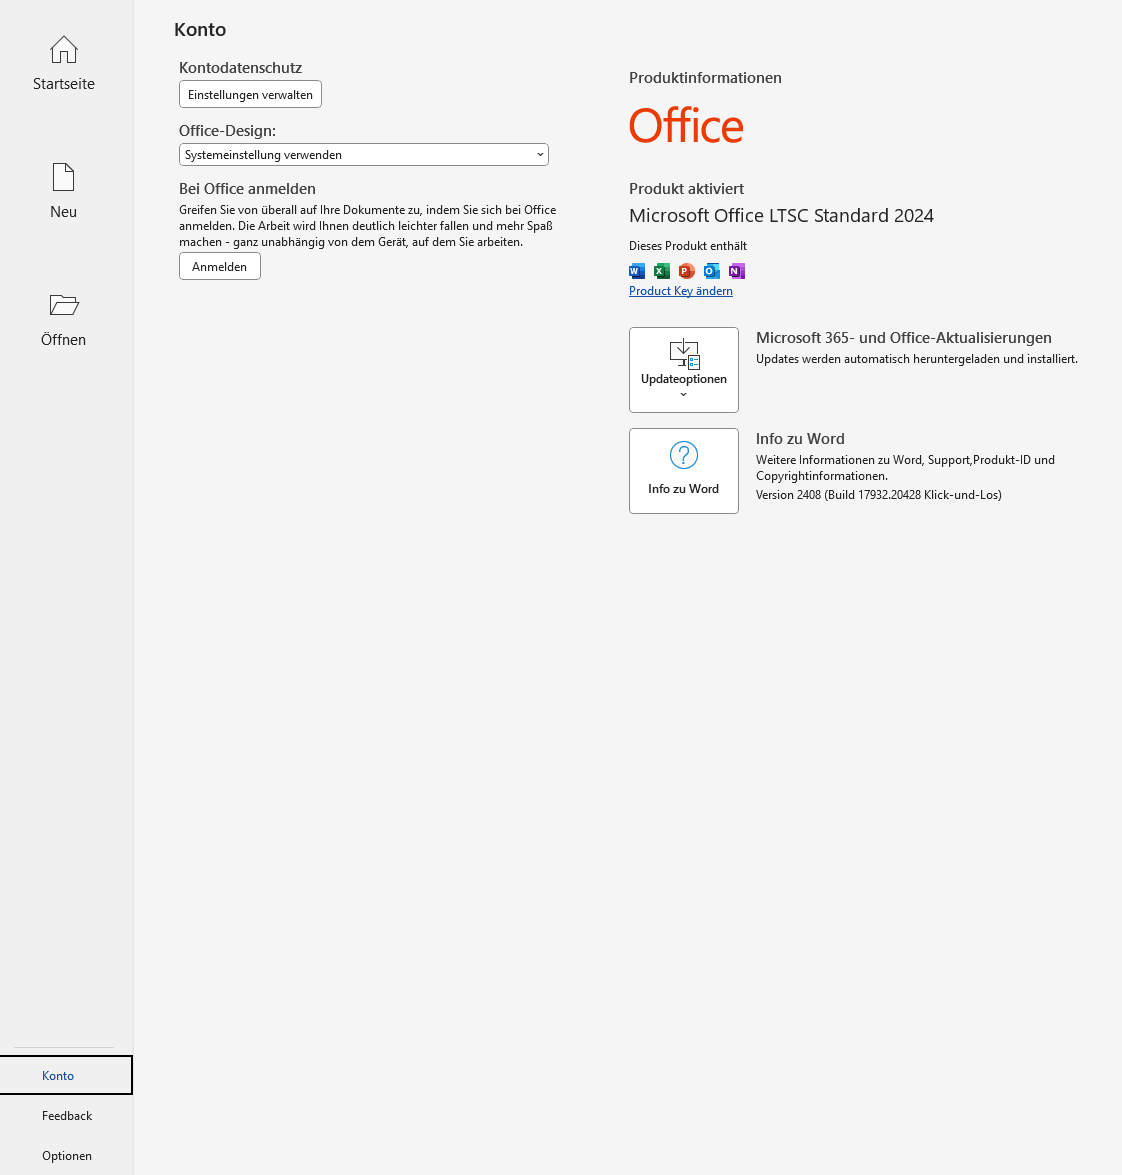Open the Info zu Word question mark button
The width and height of the screenshot is (1122, 1175).
click(684, 471)
